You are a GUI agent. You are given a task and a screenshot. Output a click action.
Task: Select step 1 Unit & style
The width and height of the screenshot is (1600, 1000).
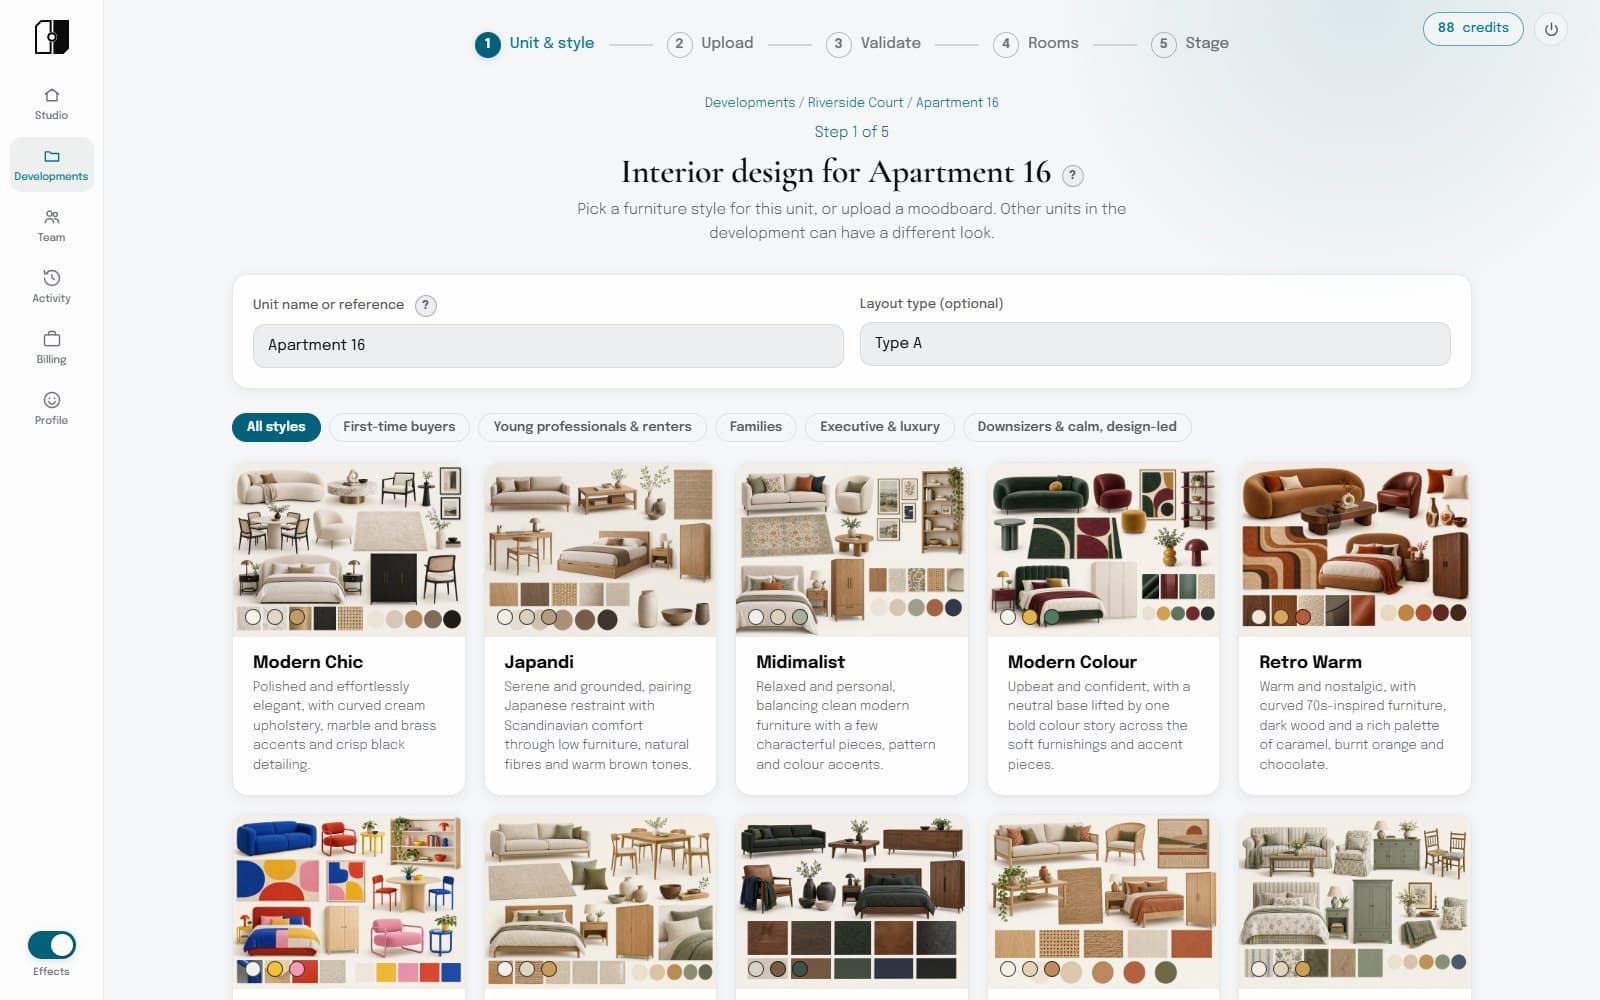point(534,43)
